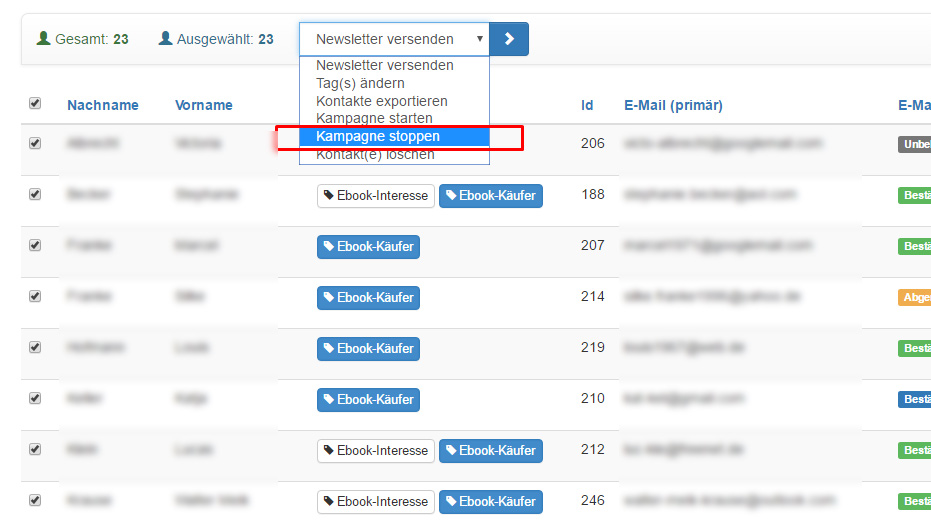Choose Tag(s) ändern from the dropdown list

coord(360,83)
